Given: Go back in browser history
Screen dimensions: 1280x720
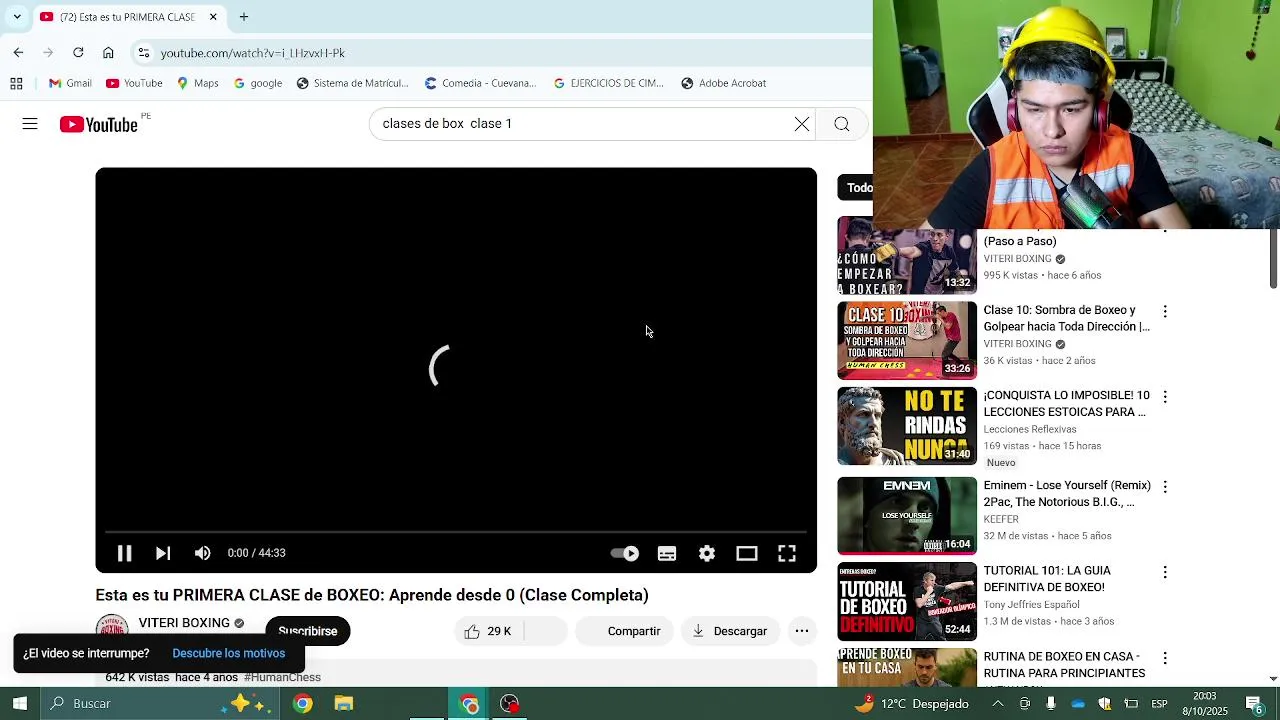Looking at the screenshot, I should 18,53.
